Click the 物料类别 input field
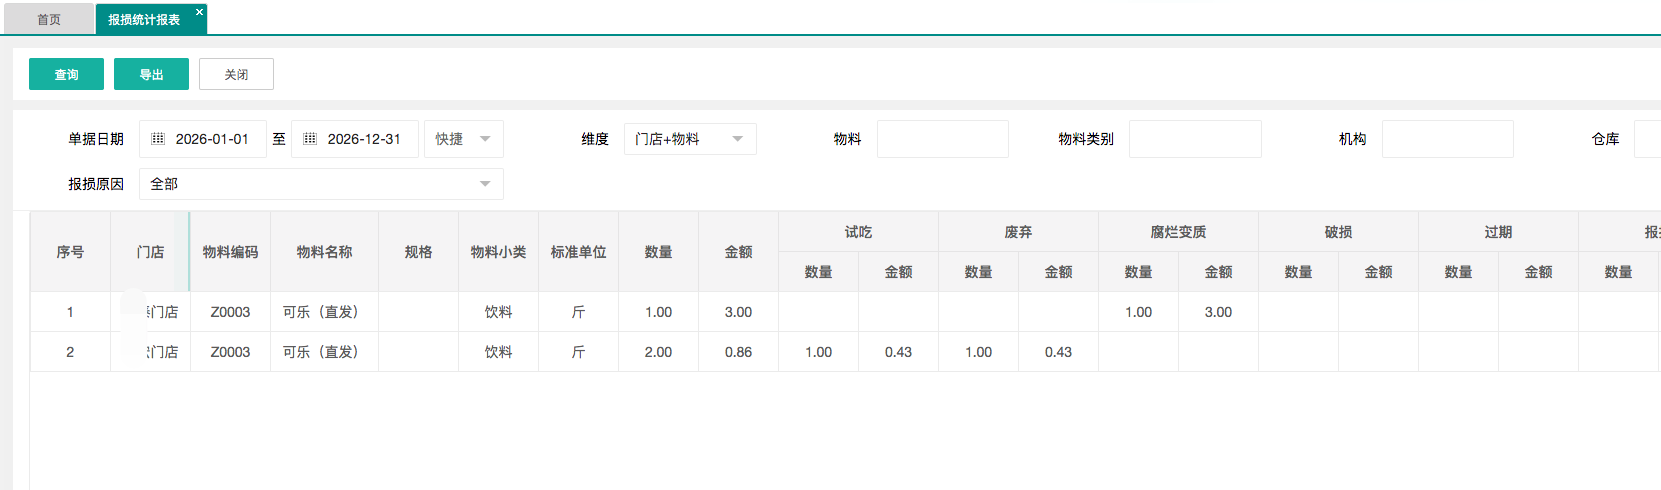The width and height of the screenshot is (1661, 490). pyautogui.click(x=1195, y=139)
